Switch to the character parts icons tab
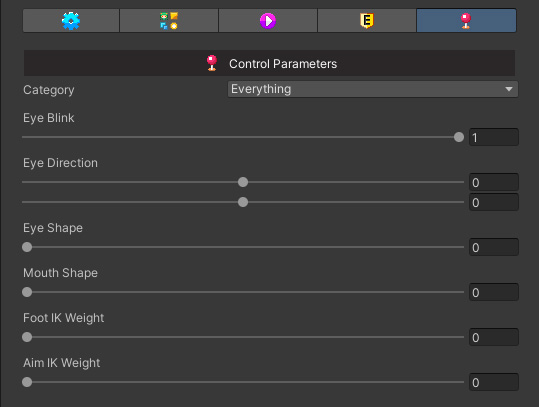Viewport: 539px width, 407px height. (169, 21)
